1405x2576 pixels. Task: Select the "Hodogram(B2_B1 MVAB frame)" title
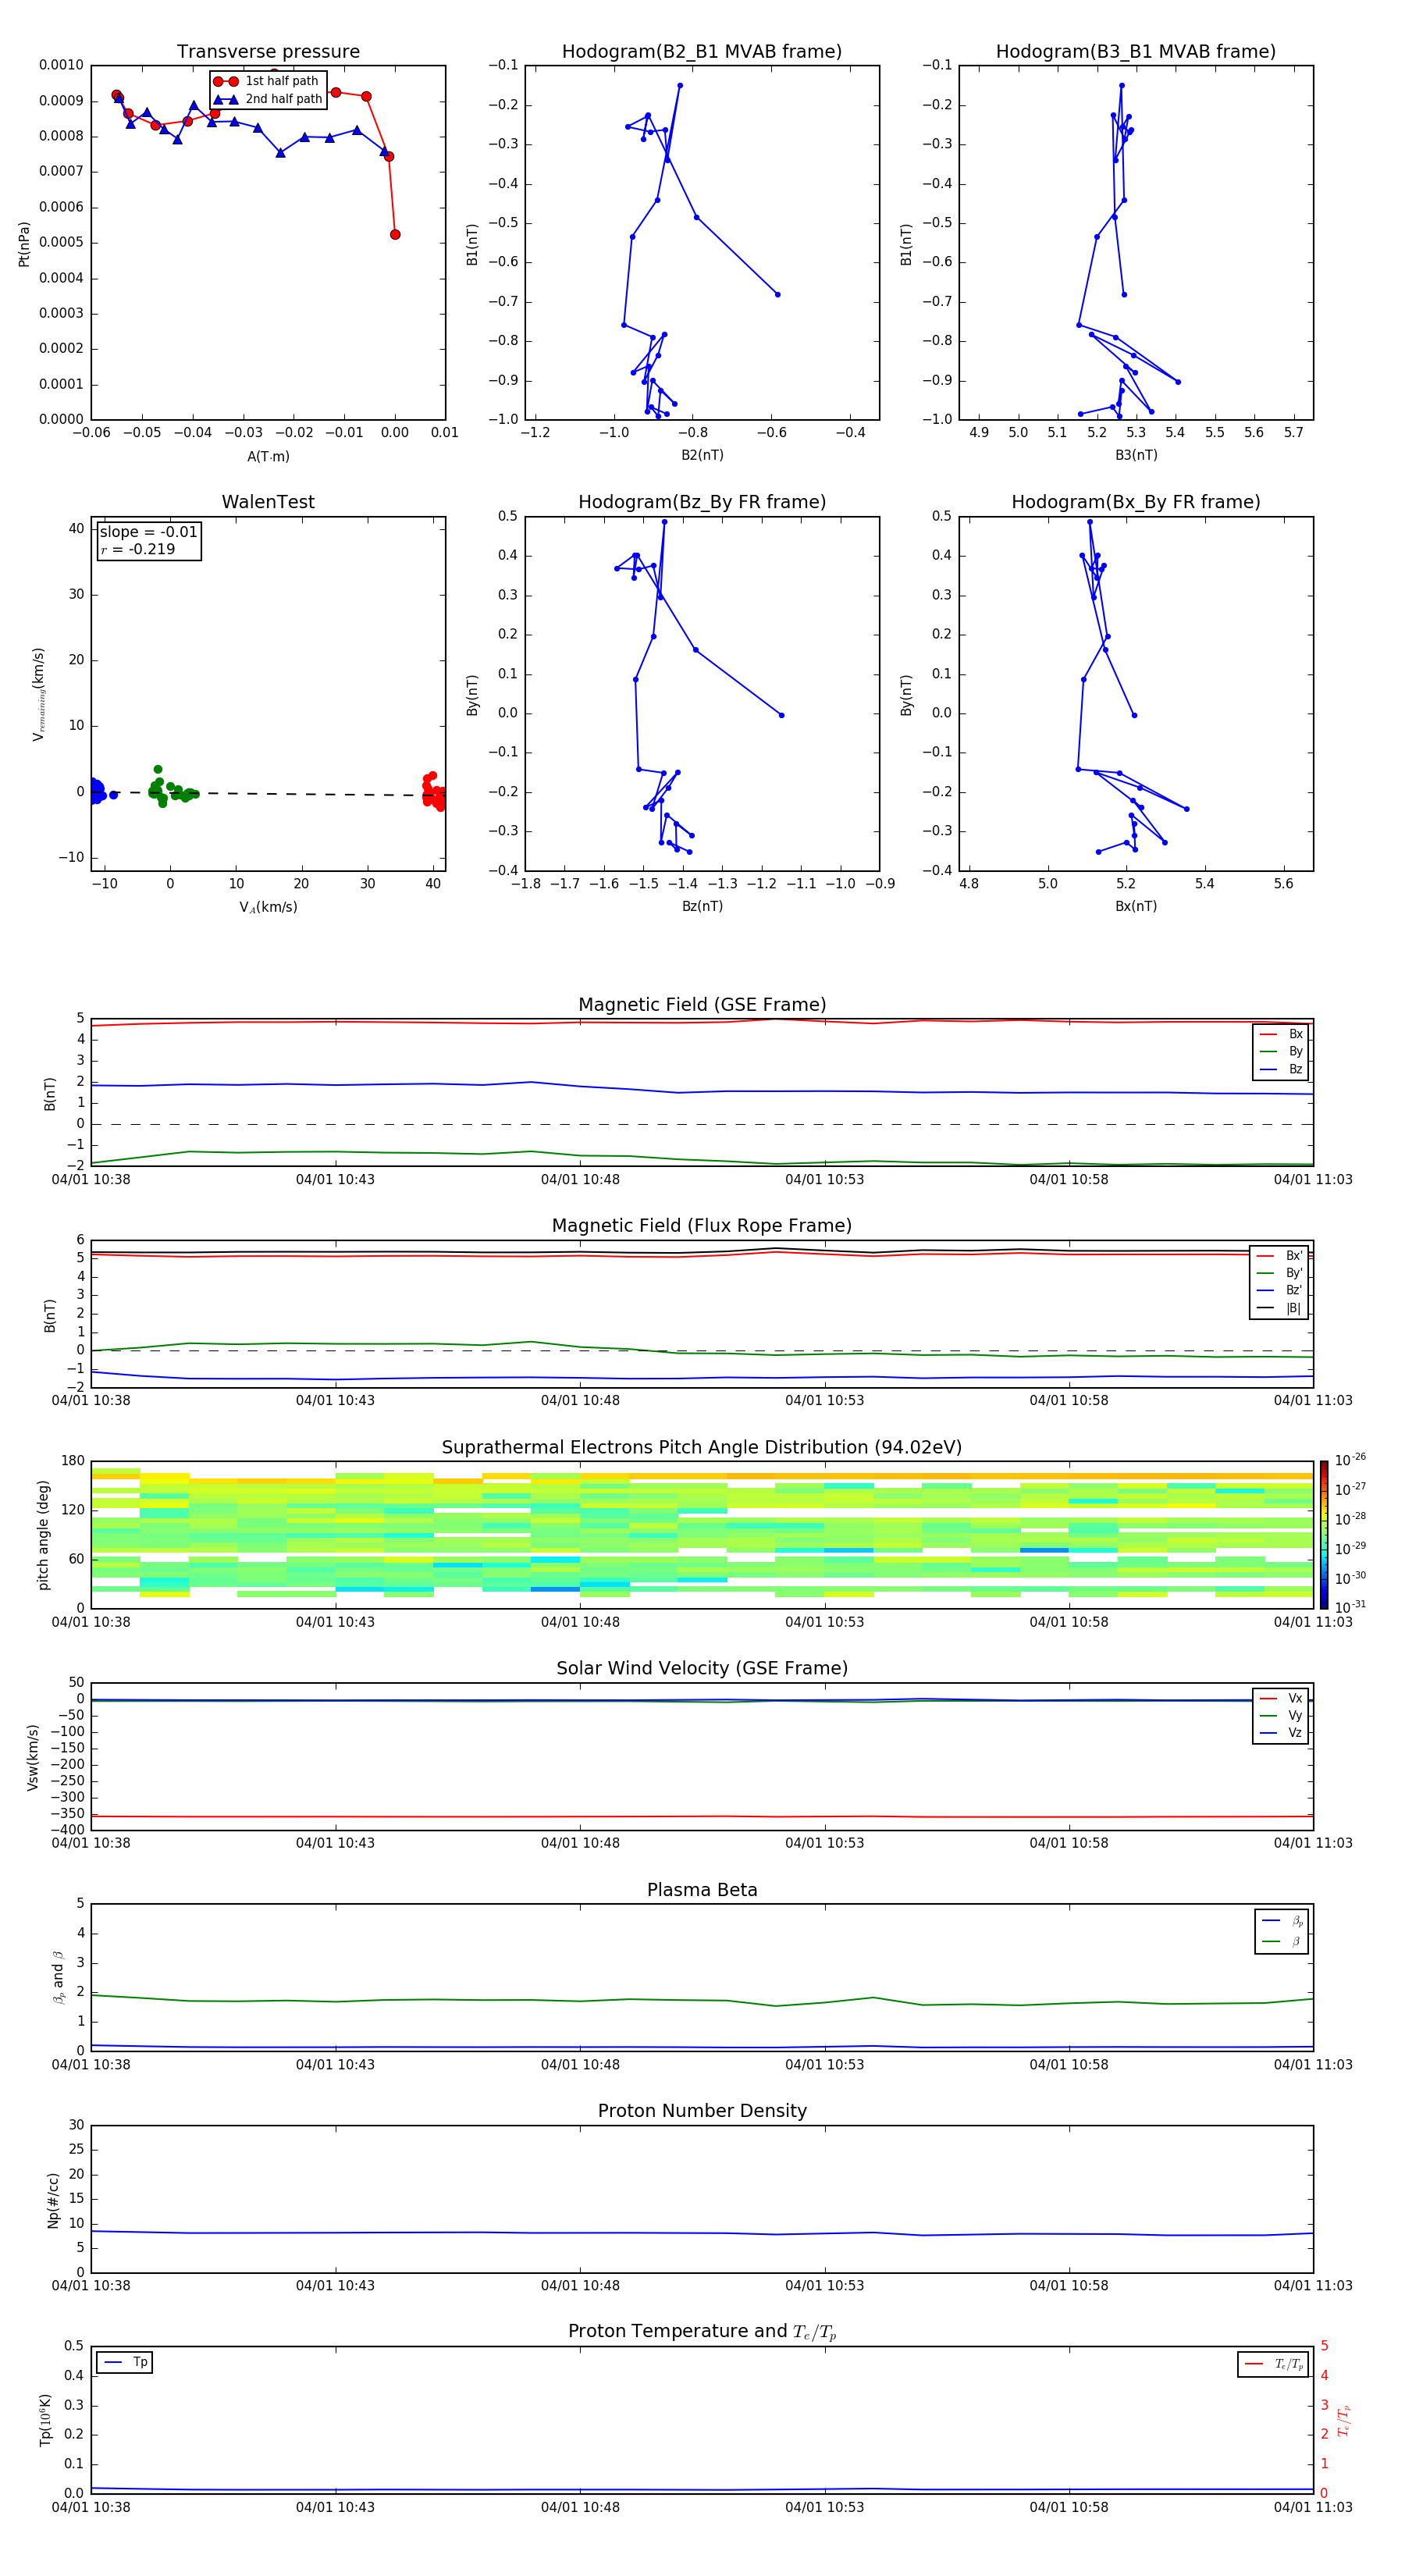[702, 52]
